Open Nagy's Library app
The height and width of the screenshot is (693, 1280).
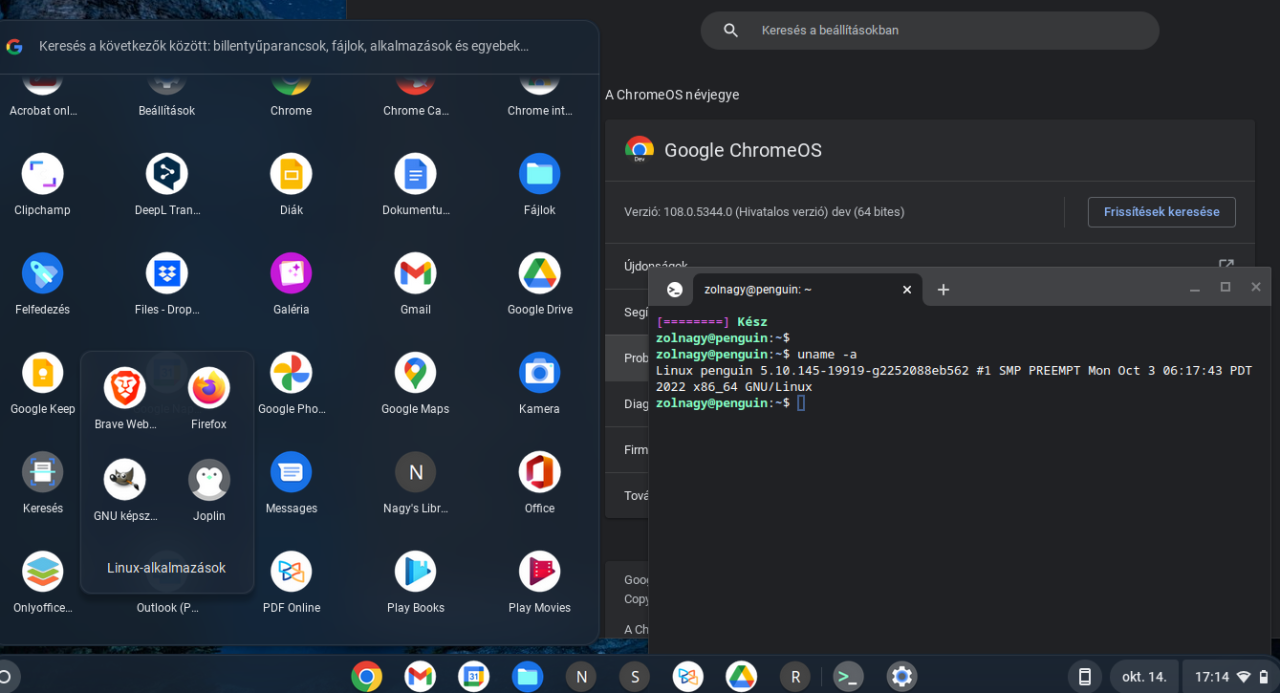coord(415,472)
